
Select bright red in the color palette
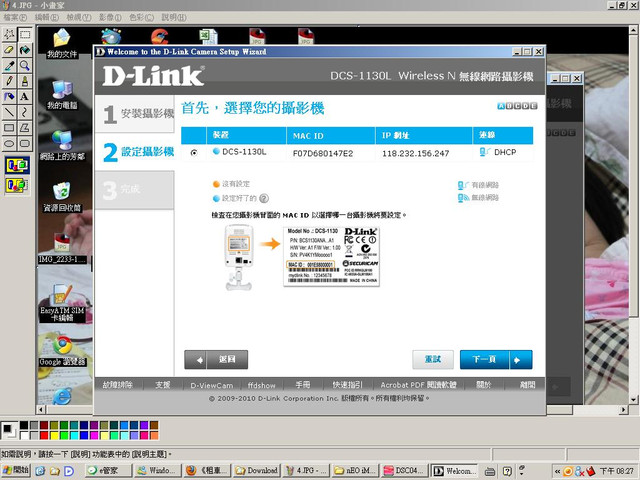[44, 436]
